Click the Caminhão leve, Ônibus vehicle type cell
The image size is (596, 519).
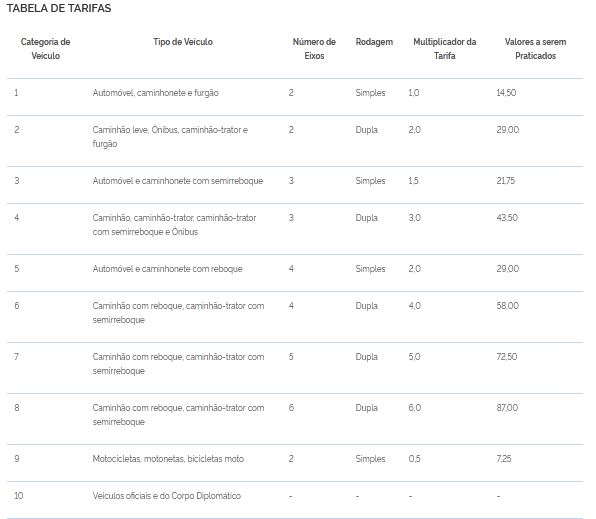pyautogui.click(x=170, y=137)
